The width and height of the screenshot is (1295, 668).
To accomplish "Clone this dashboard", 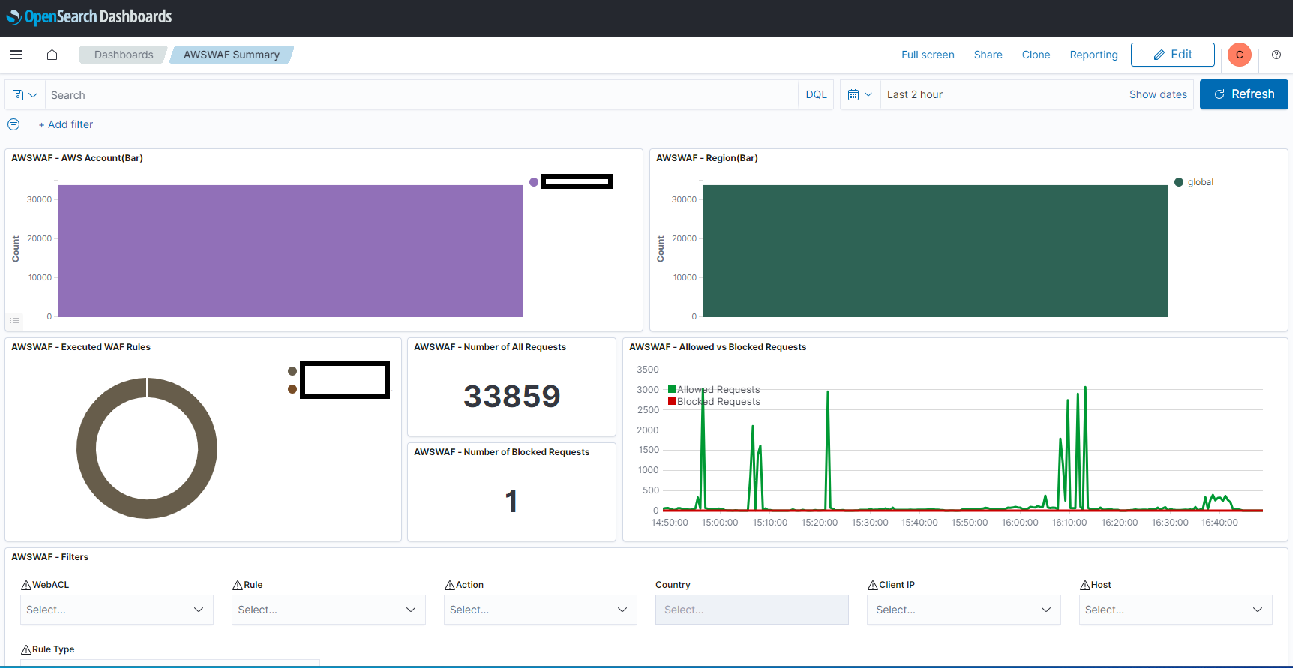I will (1036, 55).
